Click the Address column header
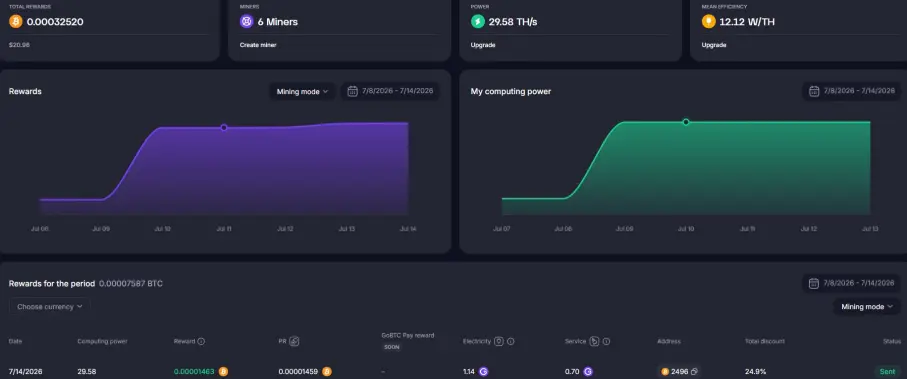This screenshot has width=907, height=379. tap(669, 341)
